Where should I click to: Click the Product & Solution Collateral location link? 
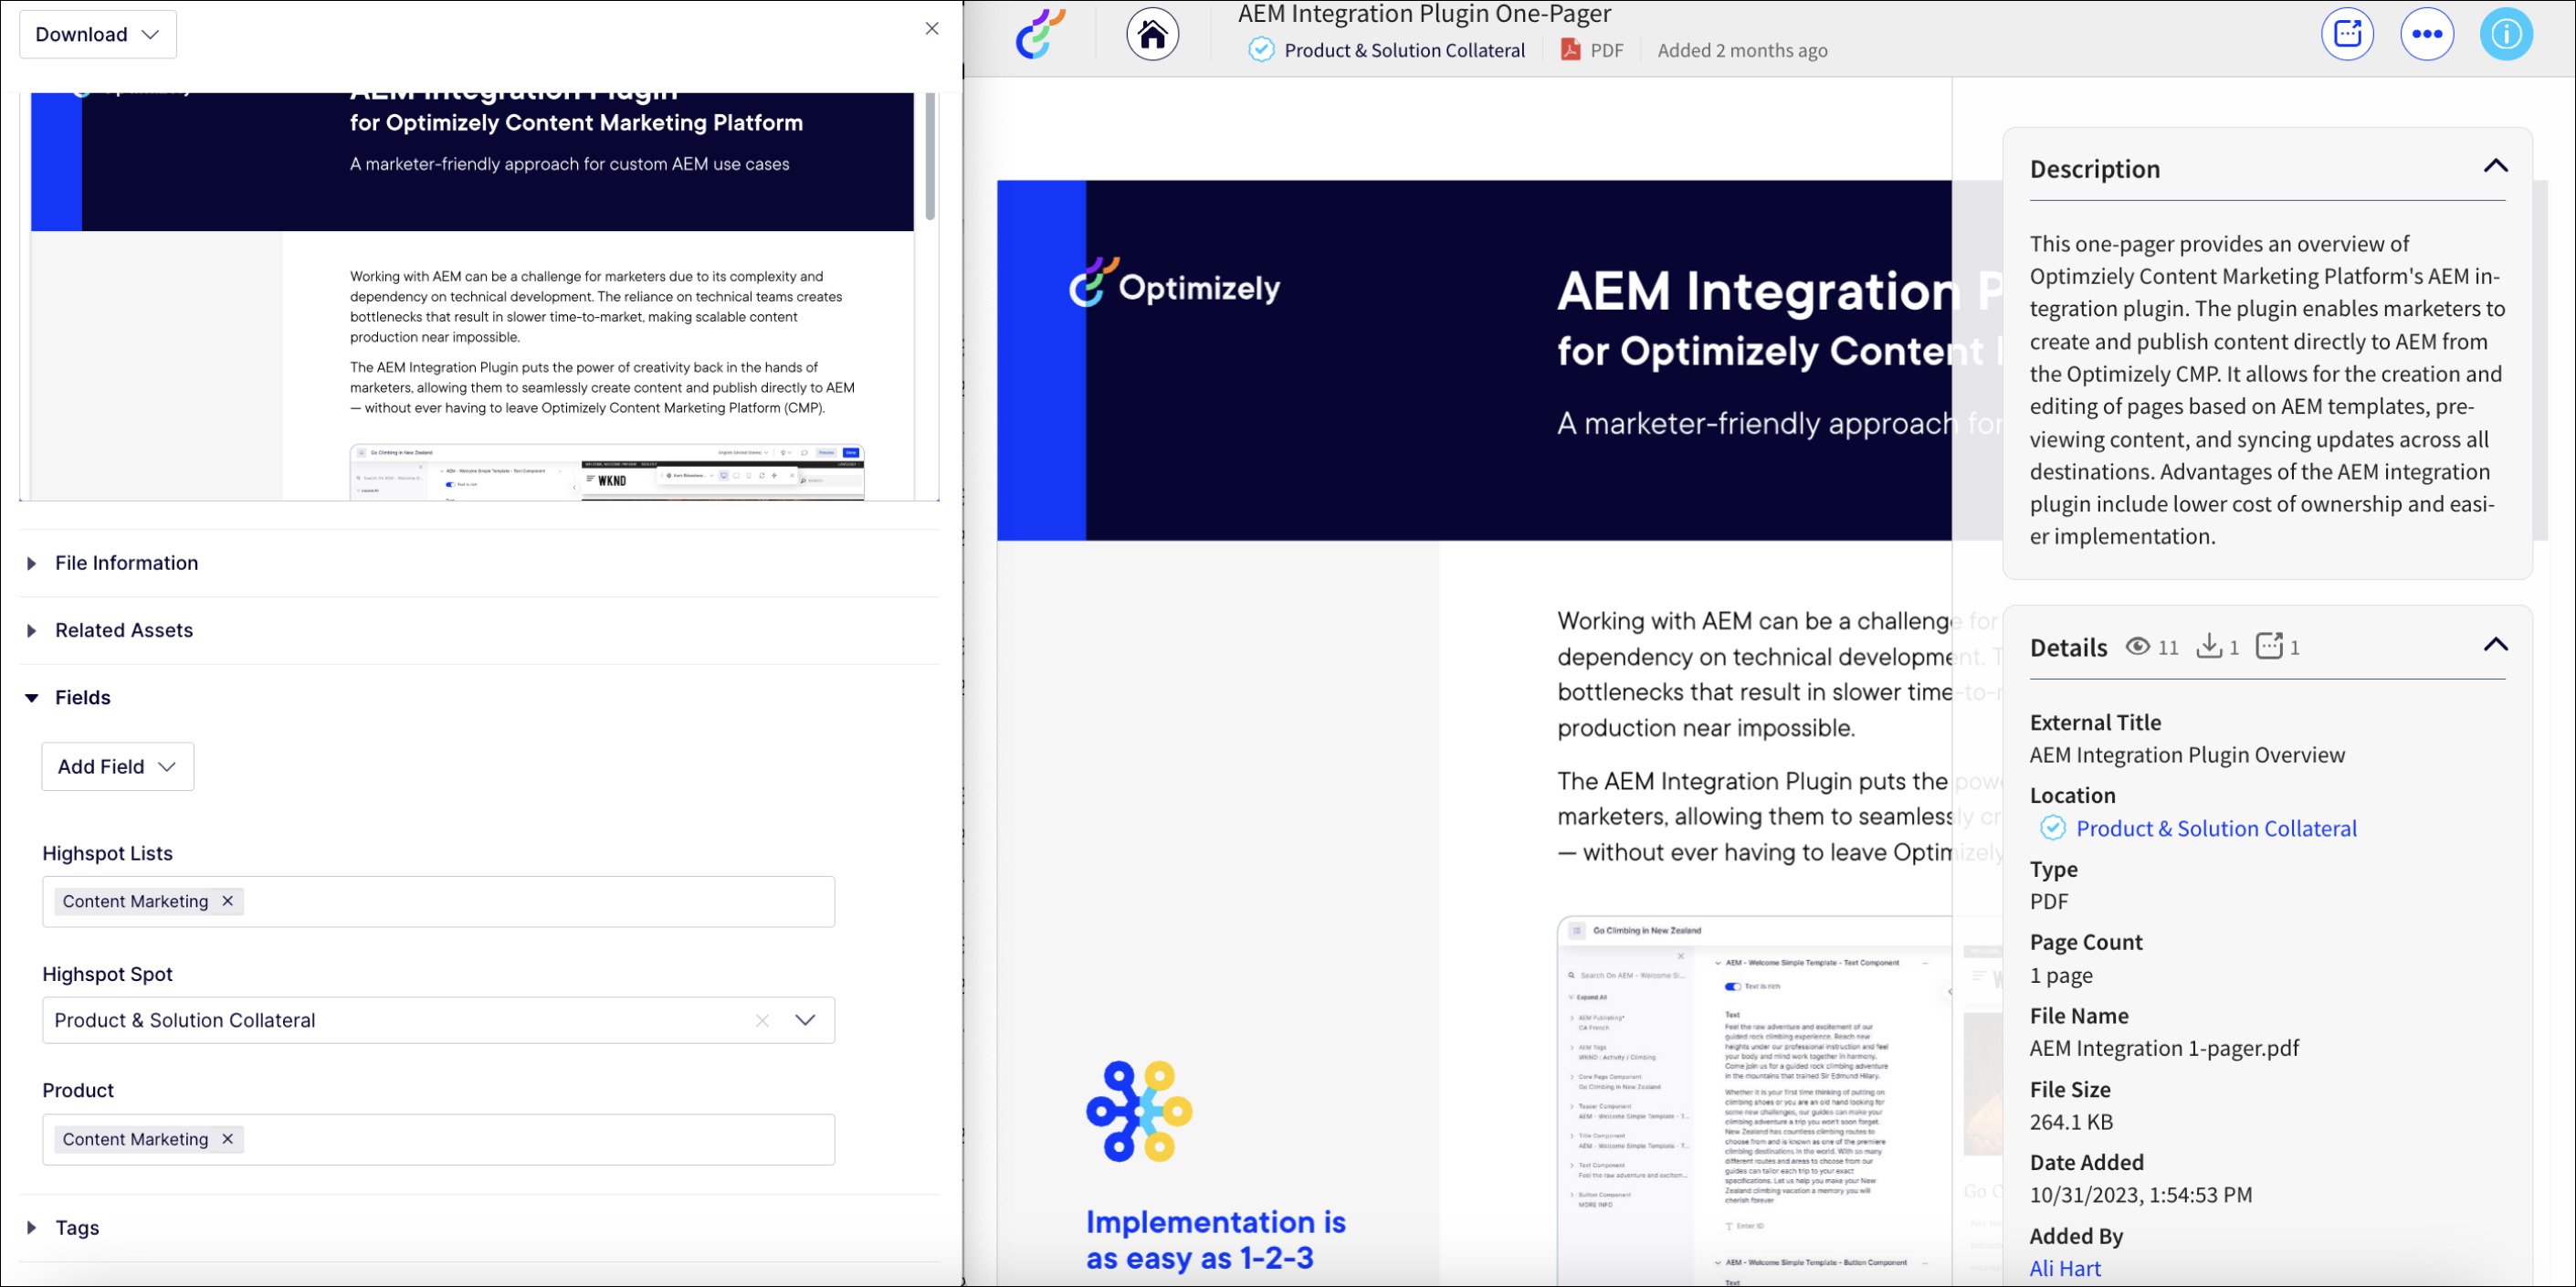point(2216,827)
